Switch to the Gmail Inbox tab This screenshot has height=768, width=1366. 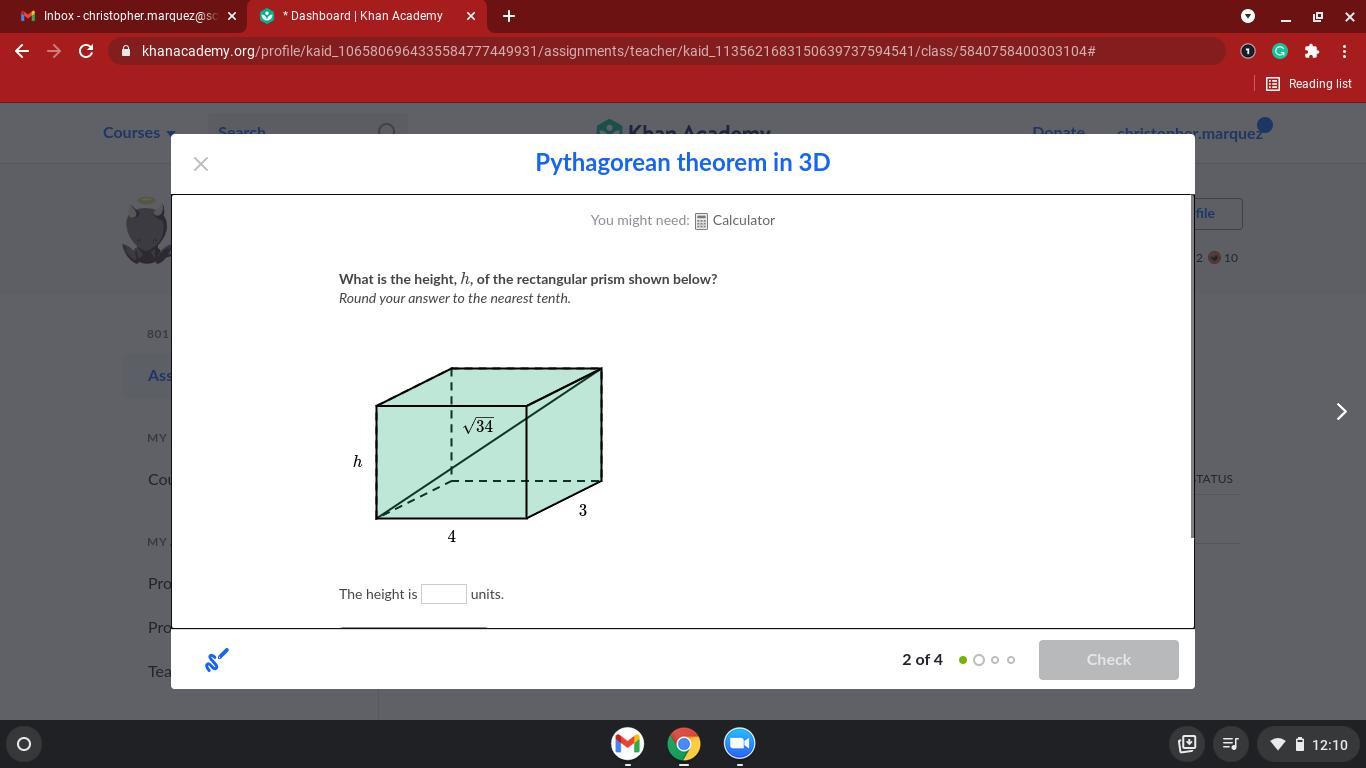tap(125, 16)
